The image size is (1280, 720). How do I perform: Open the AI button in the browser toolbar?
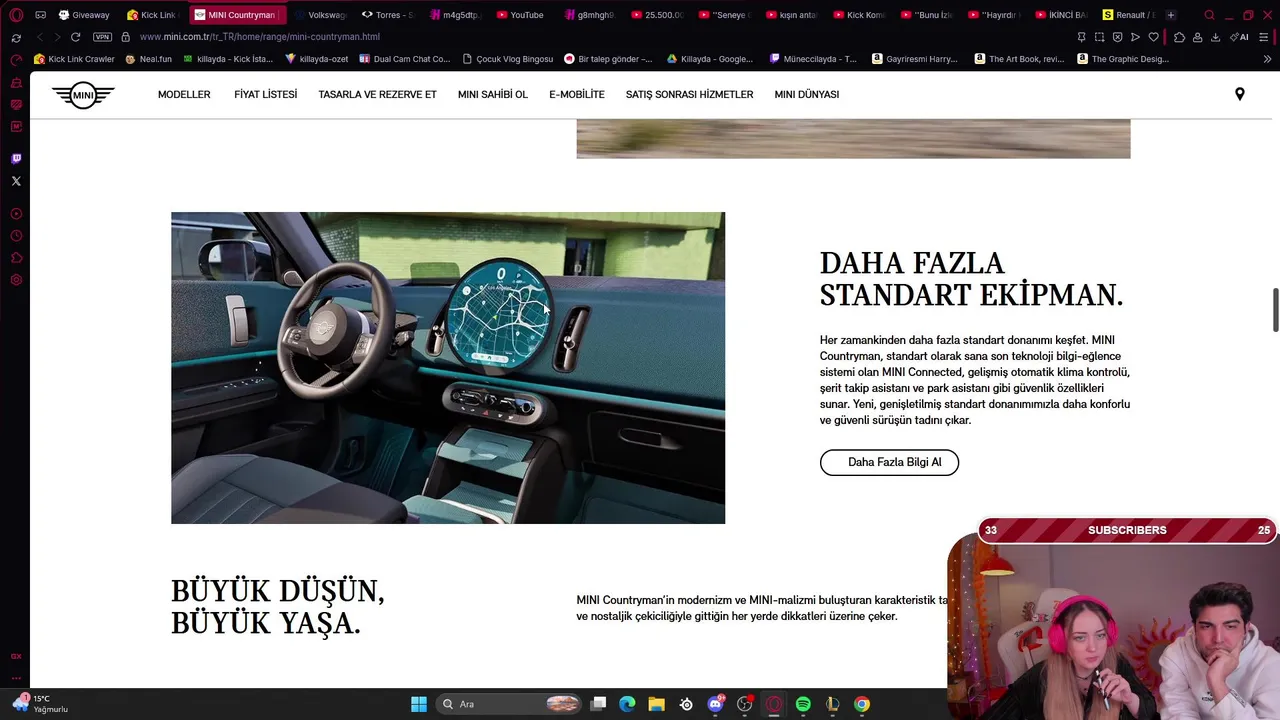point(1240,37)
